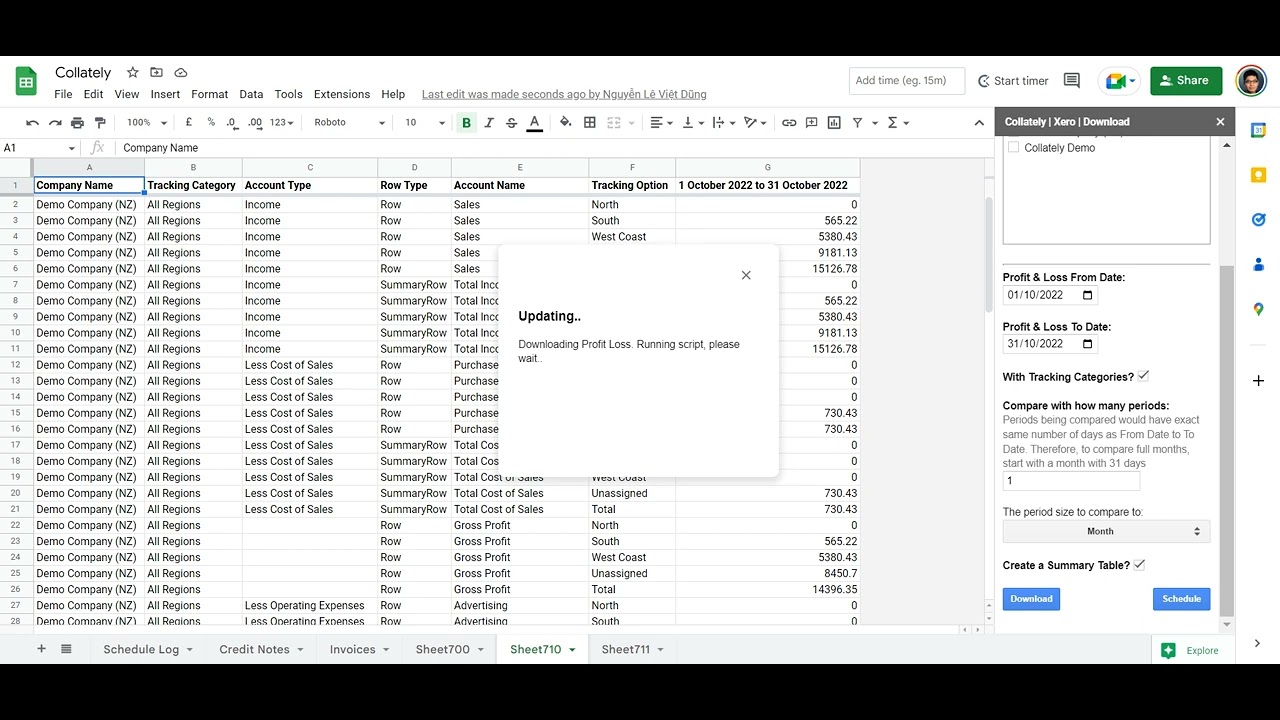This screenshot has width=1280, height=720.
Task: Toggle With Tracking Categories checkbox
Action: click(1143, 376)
